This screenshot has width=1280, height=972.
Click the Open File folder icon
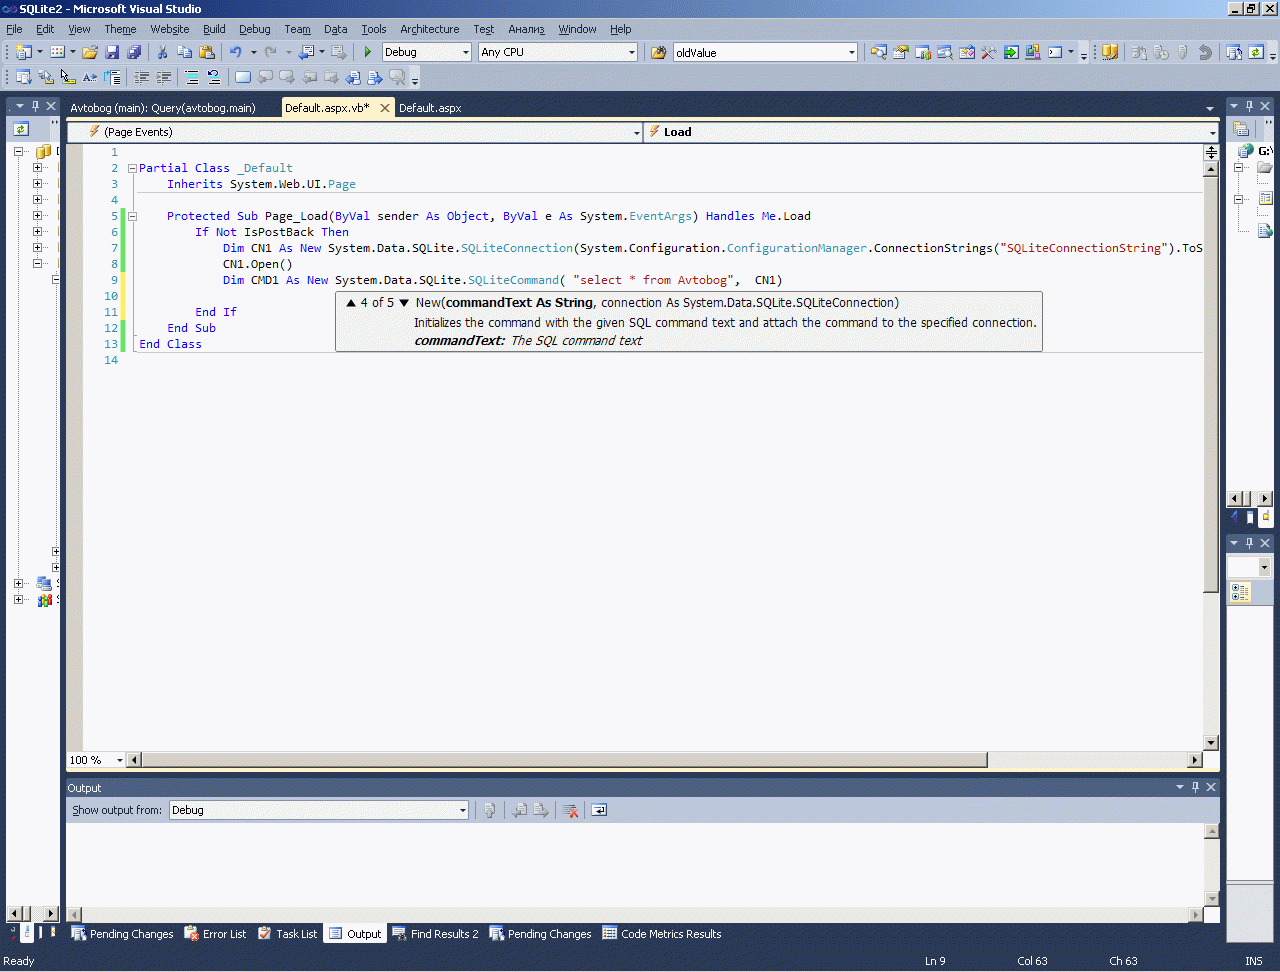pos(90,52)
